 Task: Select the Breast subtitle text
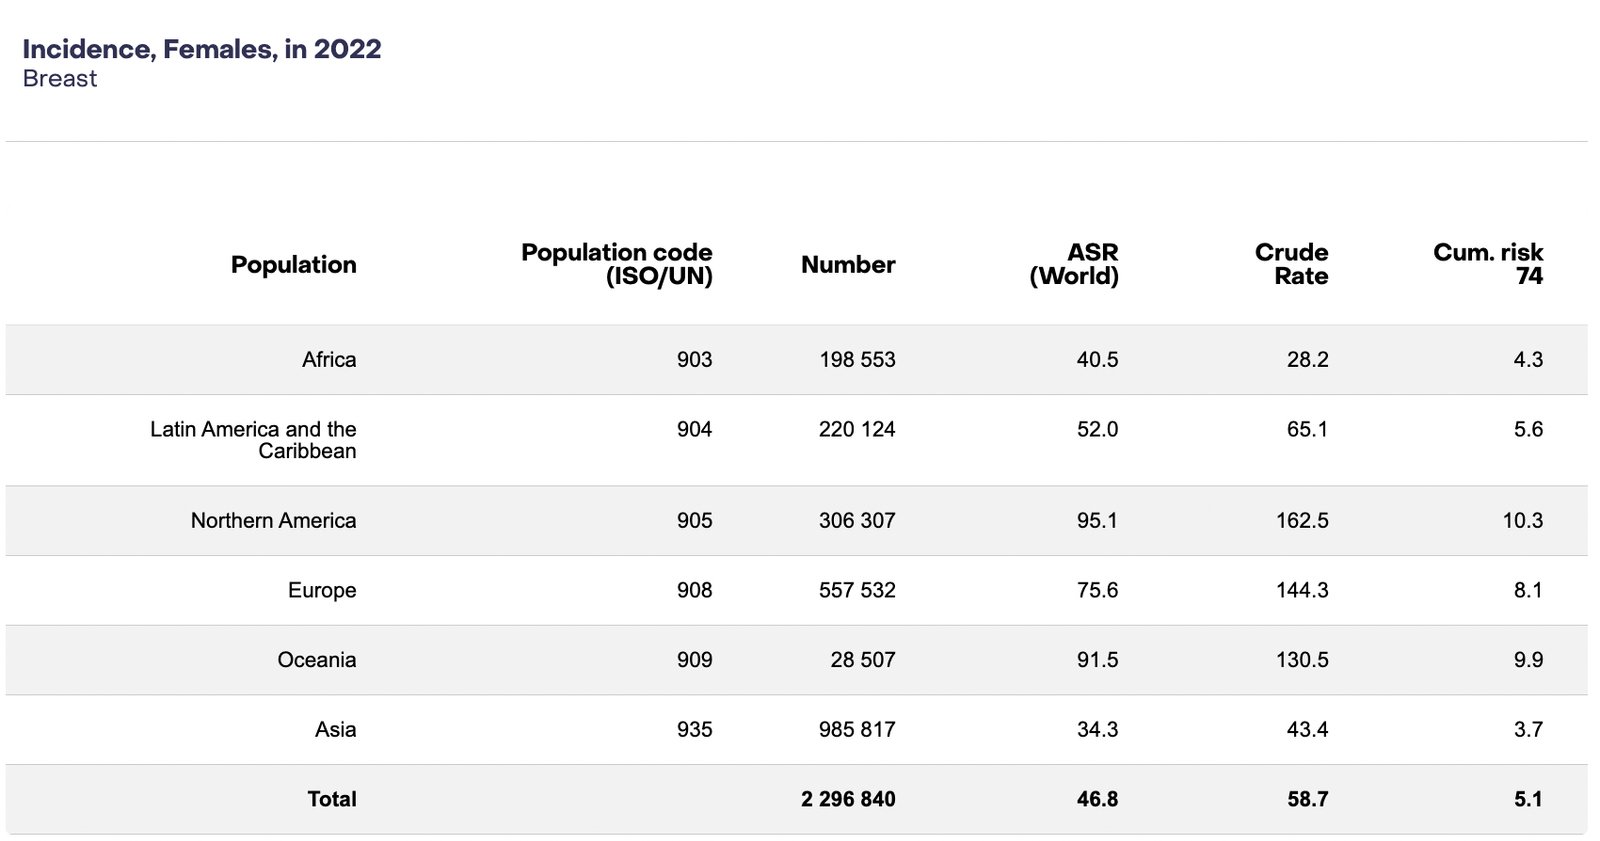pyautogui.click(x=60, y=79)
